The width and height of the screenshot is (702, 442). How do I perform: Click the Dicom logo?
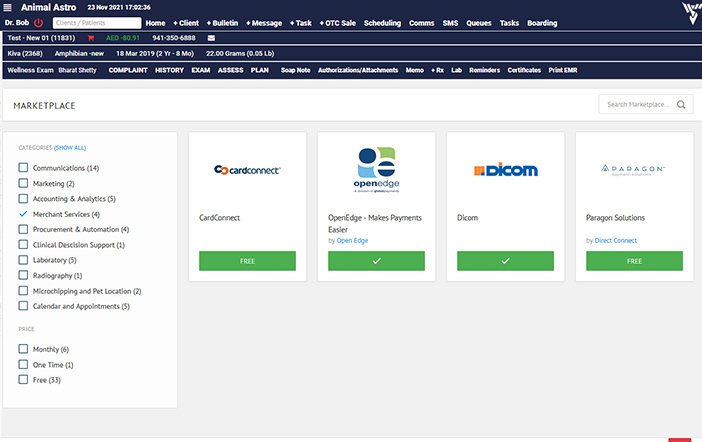click(506, 170)
